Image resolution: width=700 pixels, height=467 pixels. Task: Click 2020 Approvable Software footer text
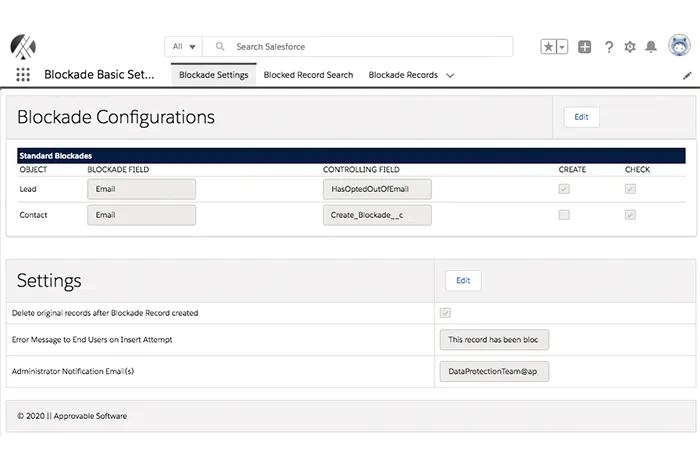[72, 416]
